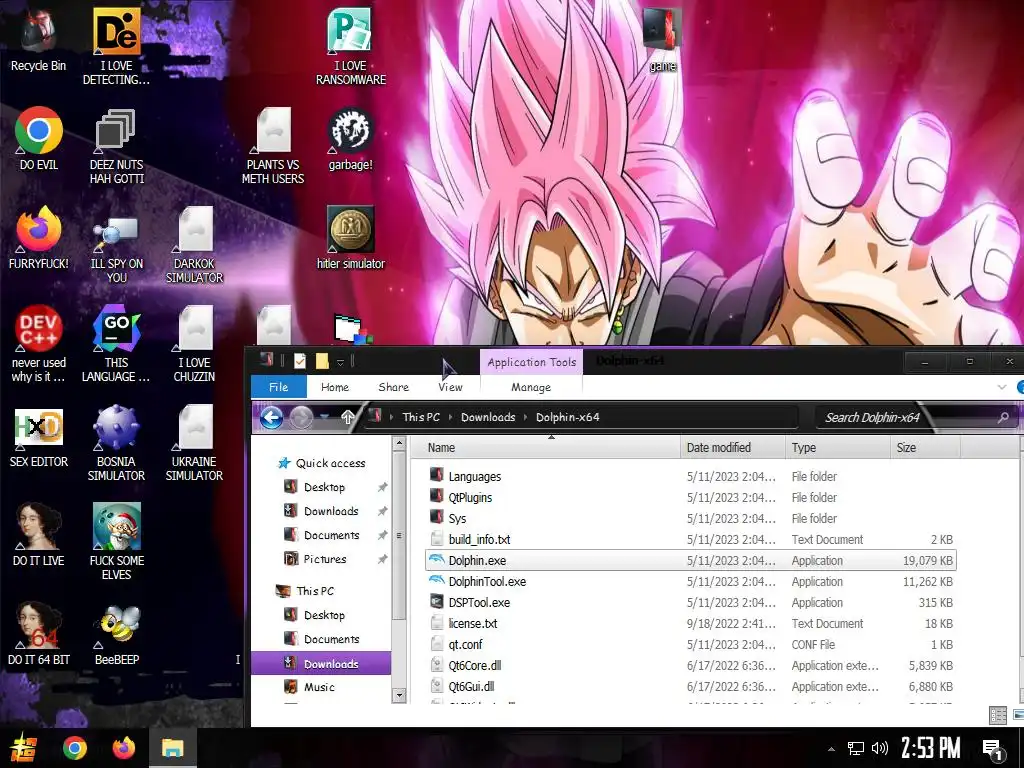
Task: Click the DSPTool.exe file icon
Action: 437,602
